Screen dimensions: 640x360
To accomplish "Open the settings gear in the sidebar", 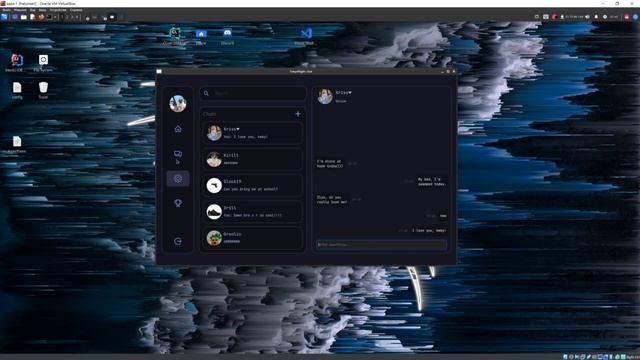I will pos(178,179).
